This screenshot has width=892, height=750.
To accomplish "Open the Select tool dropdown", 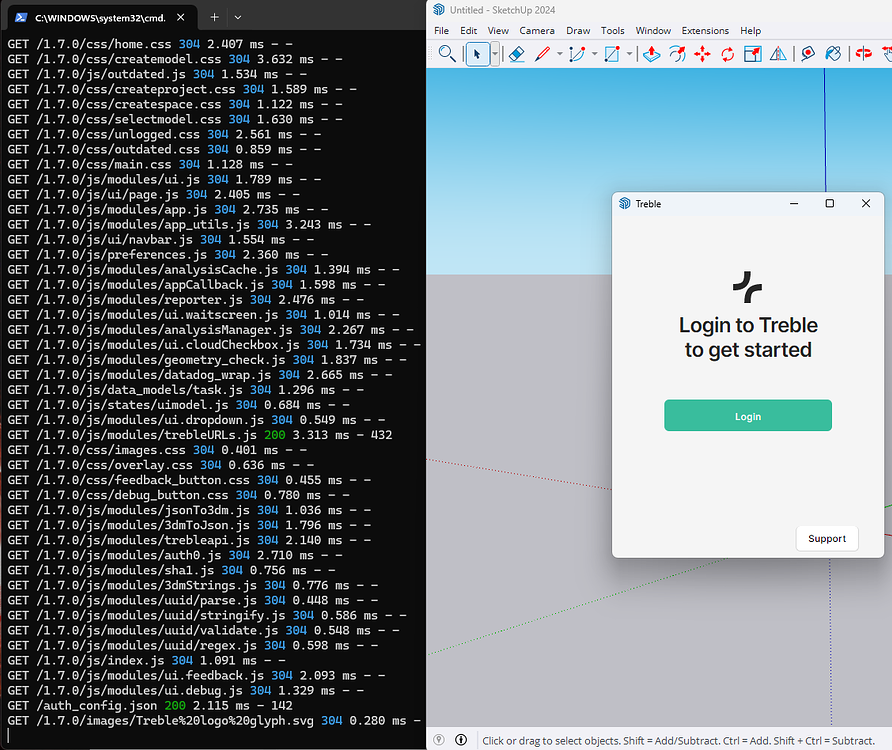I will coord(494,53).
